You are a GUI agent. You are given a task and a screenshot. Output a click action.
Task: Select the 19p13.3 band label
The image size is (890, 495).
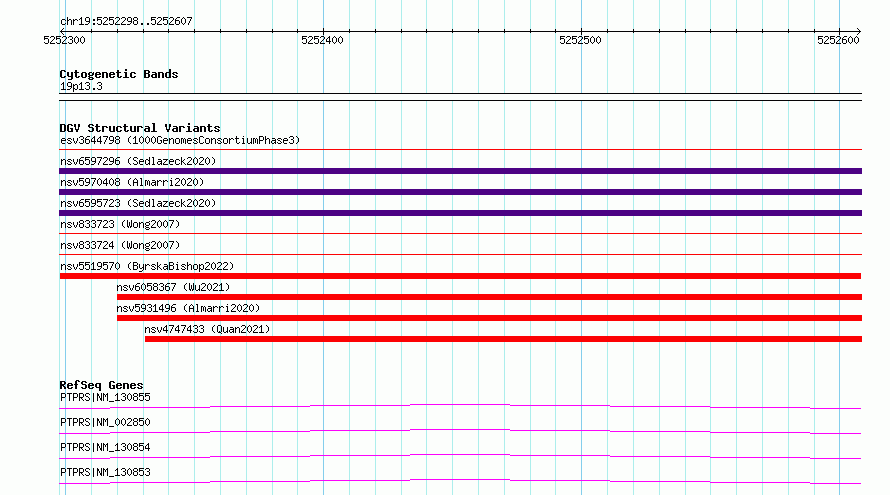pos(81,86)
